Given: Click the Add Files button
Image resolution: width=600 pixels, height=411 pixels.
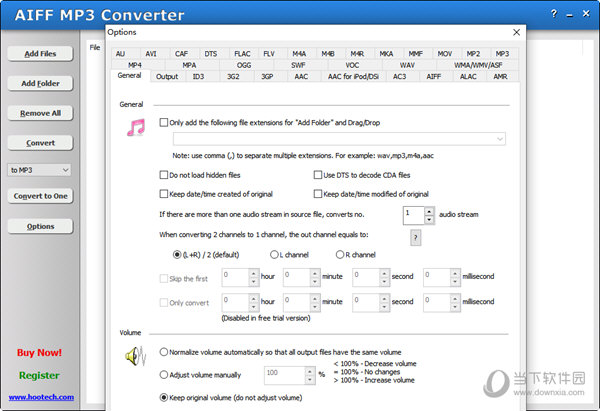Looking at the screenshot, I should click(40, 54).
